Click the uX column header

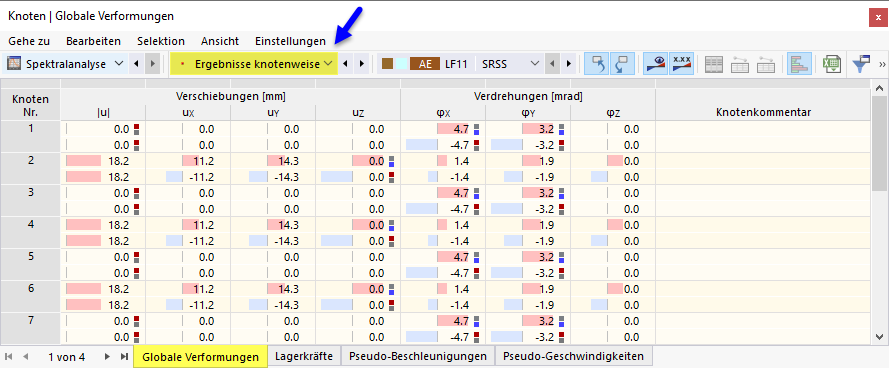(x=188, y=112)
